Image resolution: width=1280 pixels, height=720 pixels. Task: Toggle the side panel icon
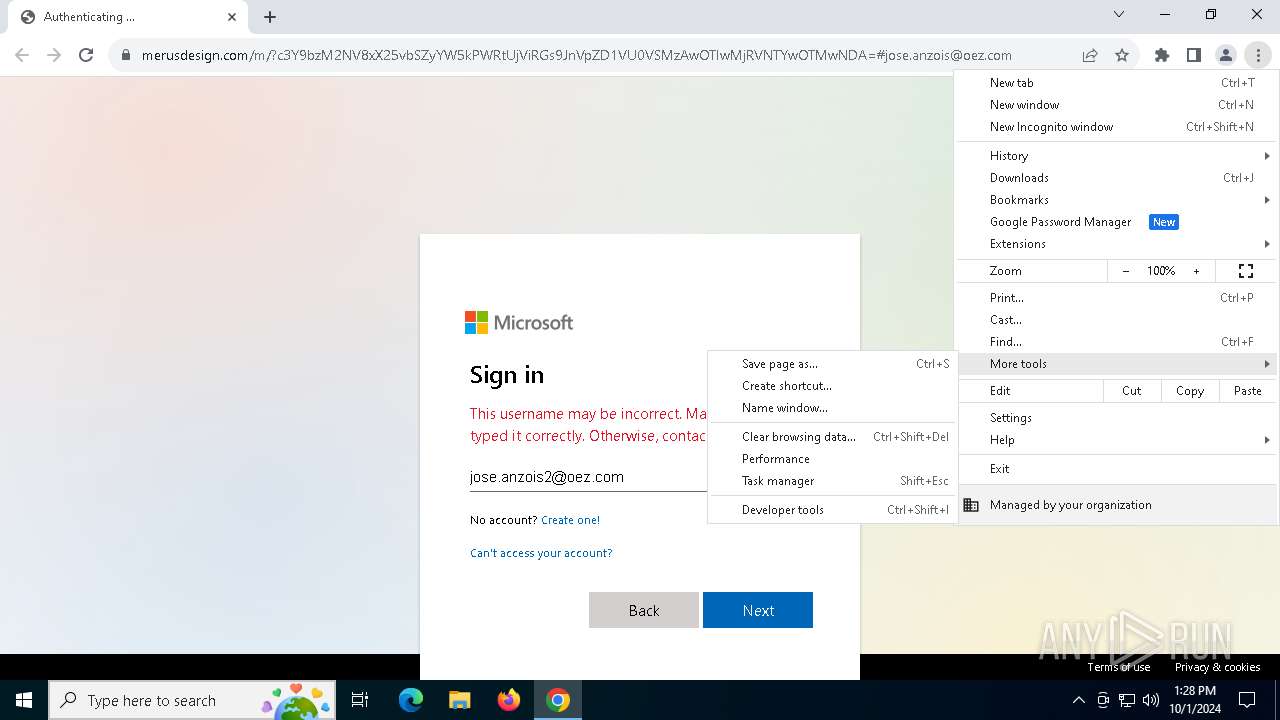pyautogui.click(x=1194, y=55)
